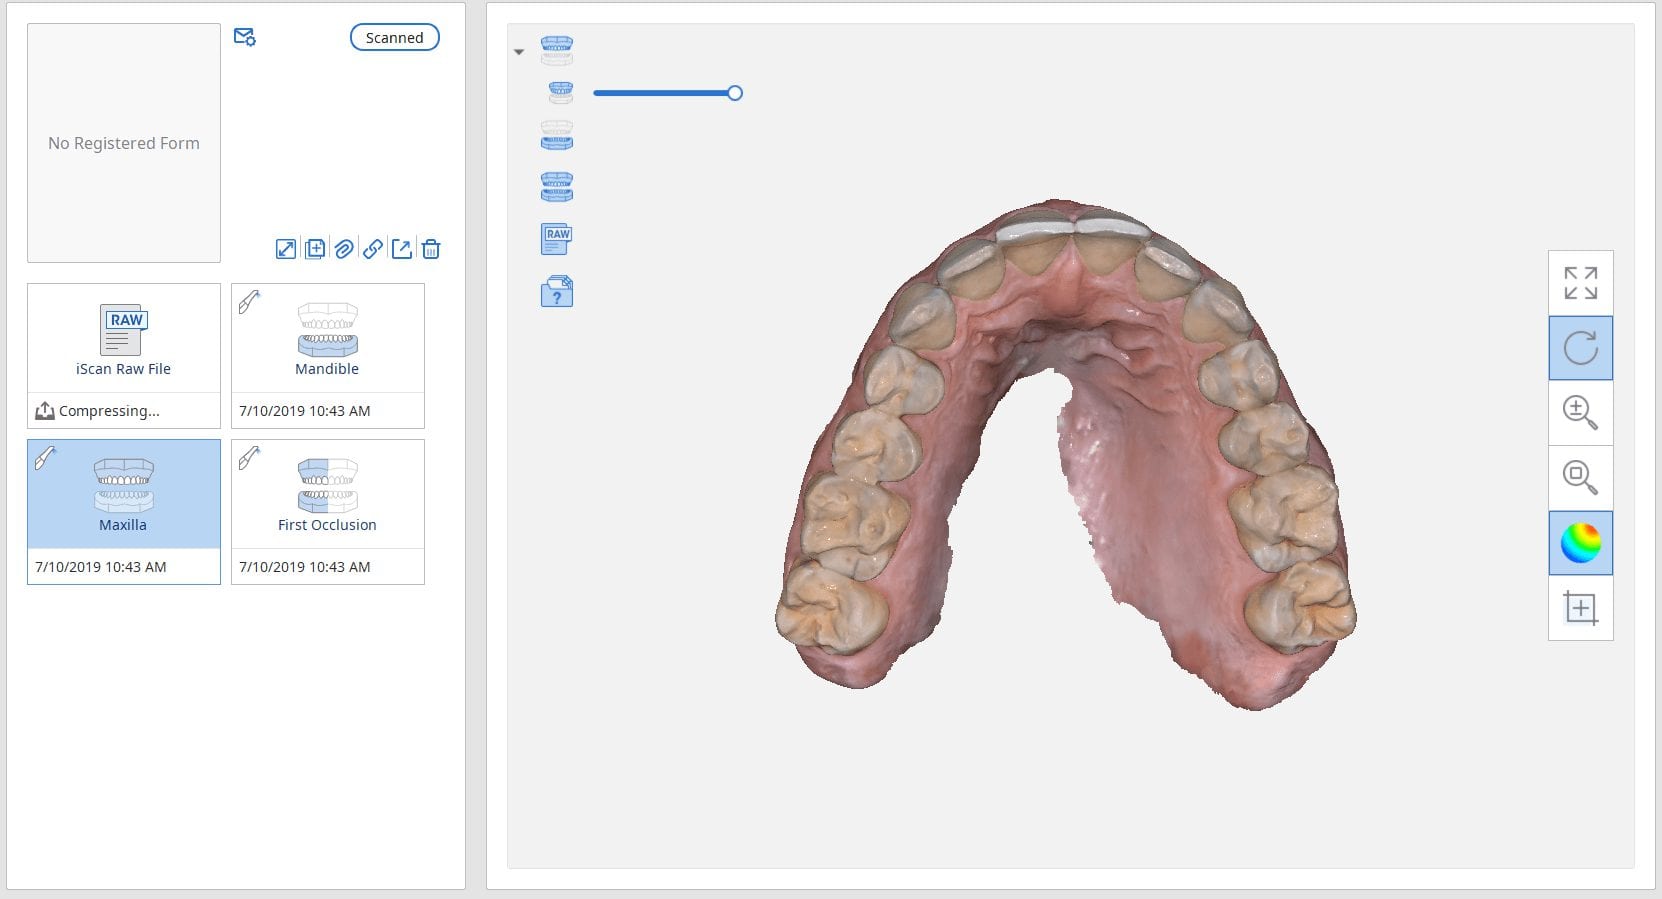Click the crosshair crop capture icon
This screenshot has height=899, width=1662.
tap(1580, 607)
